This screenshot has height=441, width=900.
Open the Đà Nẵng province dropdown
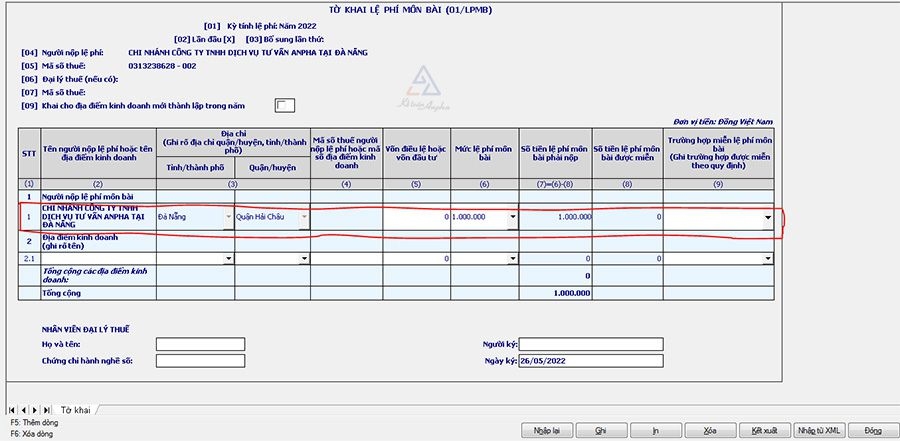(x=228, y=217)
